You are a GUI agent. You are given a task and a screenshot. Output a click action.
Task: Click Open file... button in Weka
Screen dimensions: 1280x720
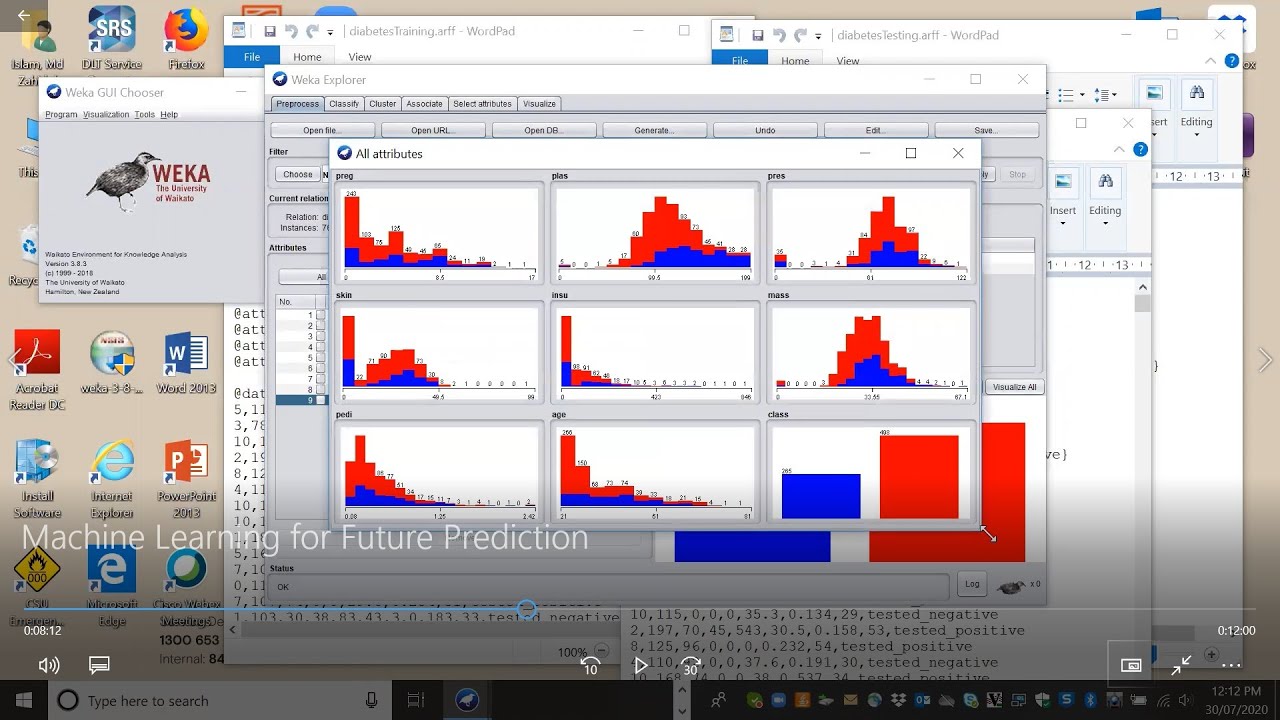322,130
